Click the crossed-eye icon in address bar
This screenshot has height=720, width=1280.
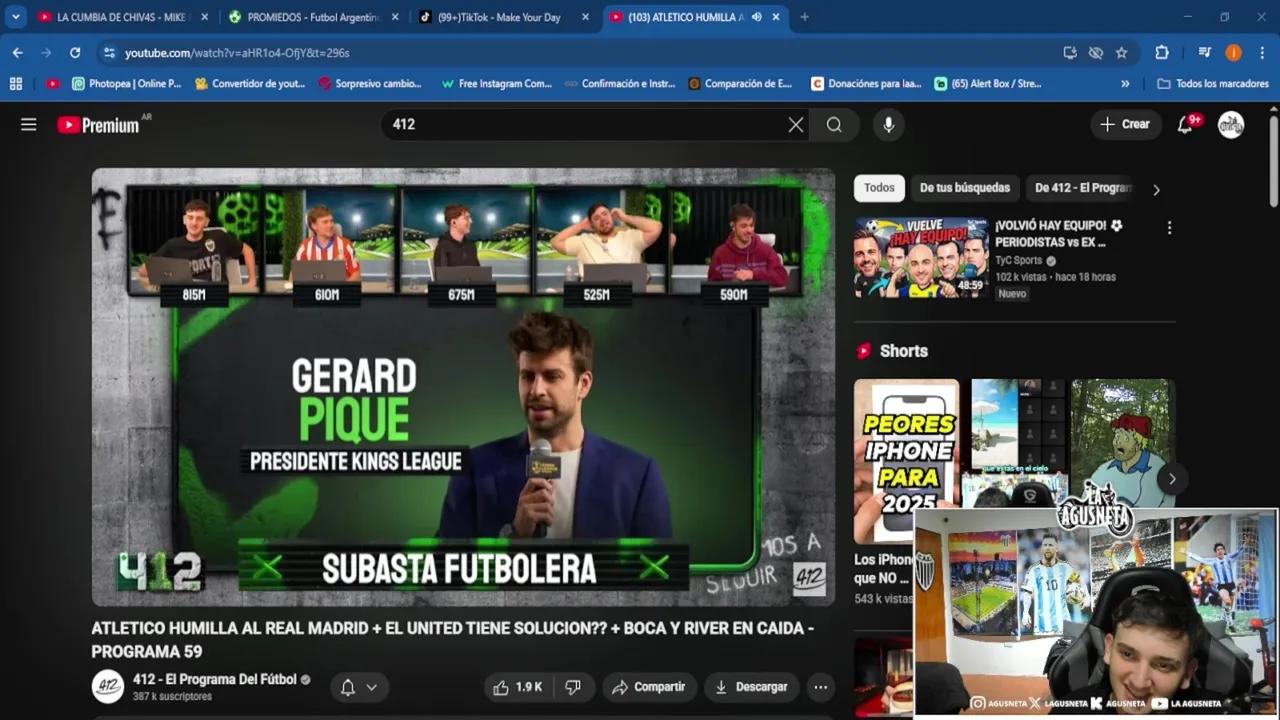[1096, 52]
